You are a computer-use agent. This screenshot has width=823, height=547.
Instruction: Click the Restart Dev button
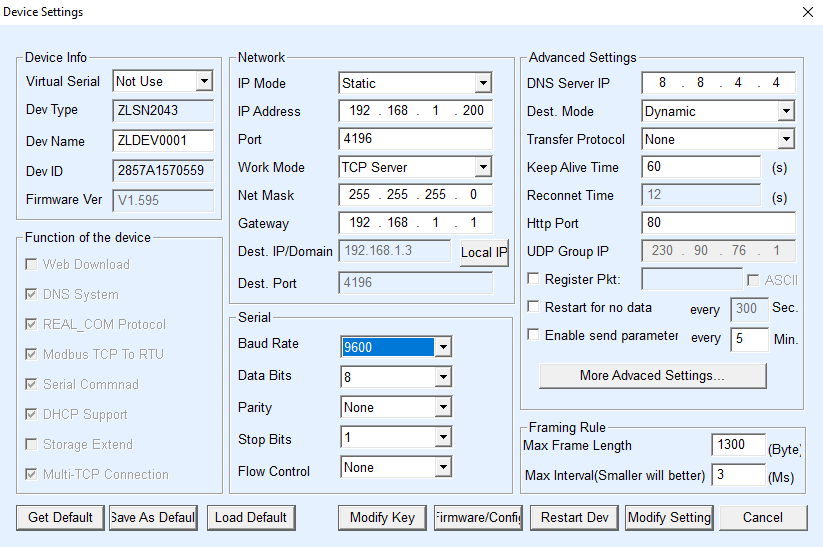point(574,517)
